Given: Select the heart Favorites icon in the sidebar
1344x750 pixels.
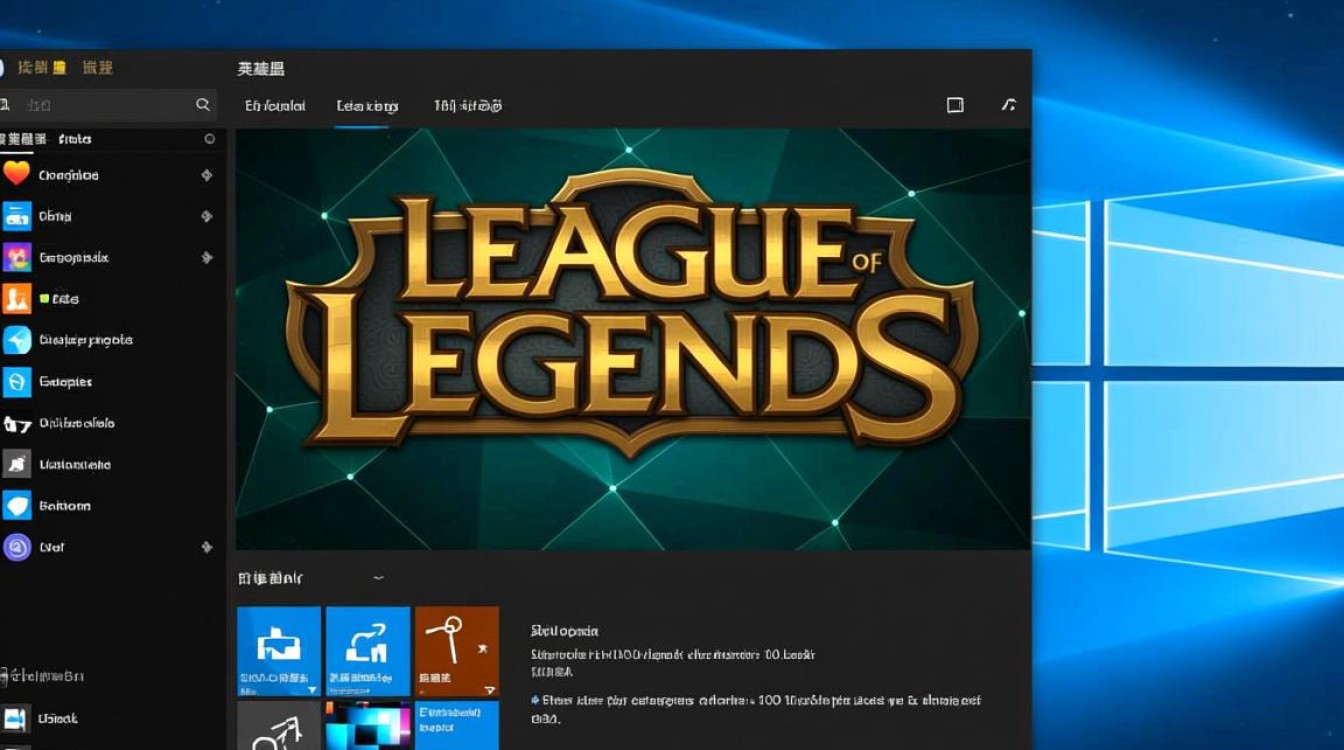Looking at the screenshot, I should click(18, 175).
